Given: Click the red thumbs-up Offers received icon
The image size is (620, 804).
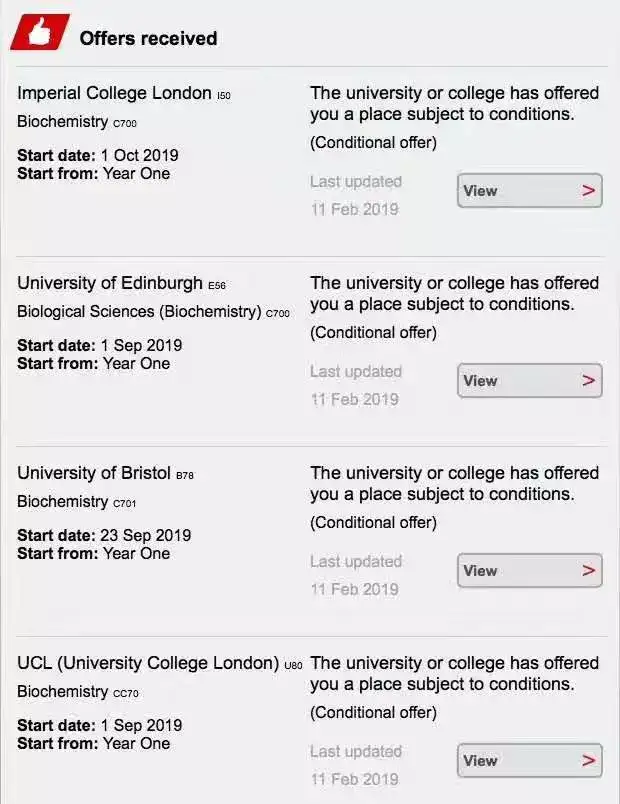Looking at the screenshot, I should point(39,33).
